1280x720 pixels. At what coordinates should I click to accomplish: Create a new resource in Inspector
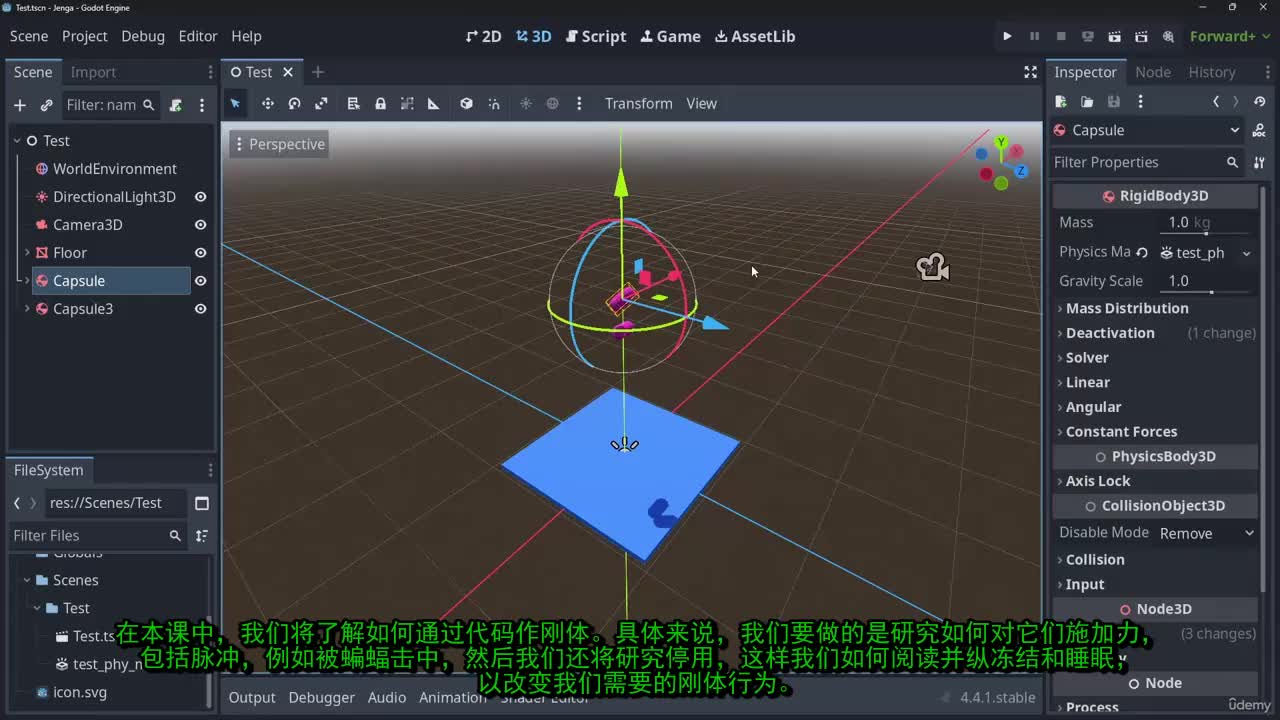tap(1061, 101)
